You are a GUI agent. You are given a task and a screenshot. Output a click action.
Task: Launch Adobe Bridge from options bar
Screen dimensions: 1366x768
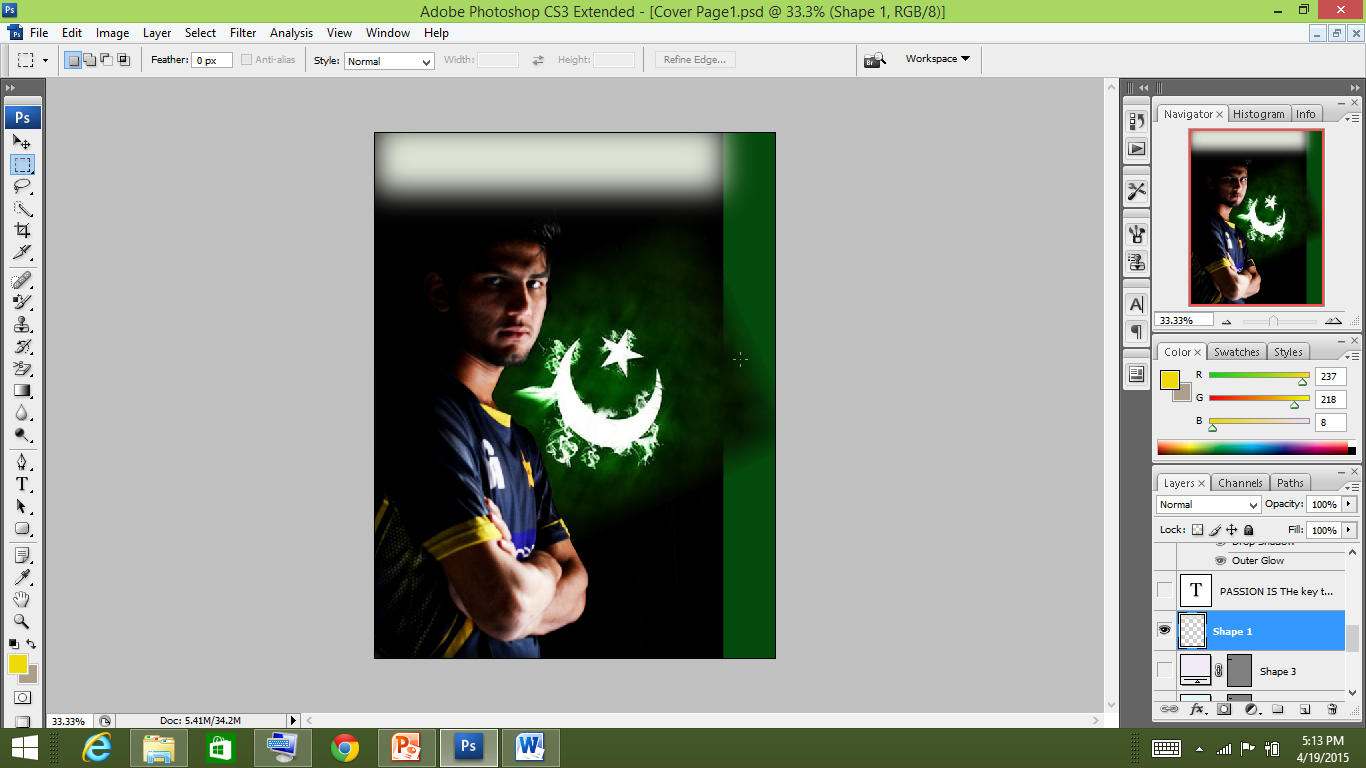point(875,60)
